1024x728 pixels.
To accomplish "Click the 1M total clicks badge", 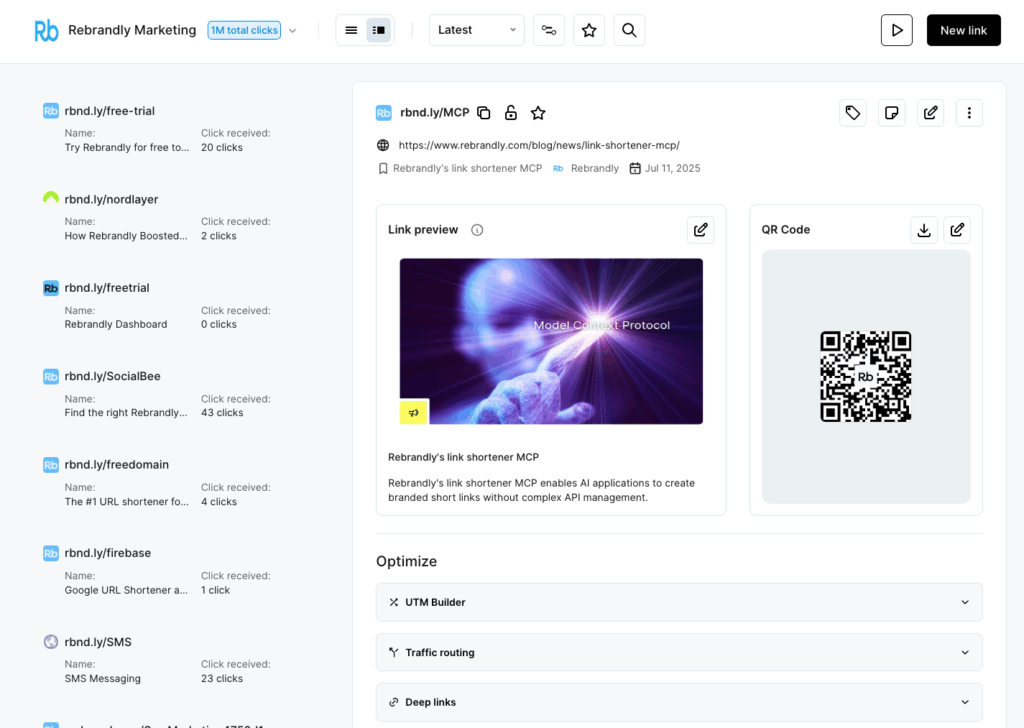I will point(244,30).
